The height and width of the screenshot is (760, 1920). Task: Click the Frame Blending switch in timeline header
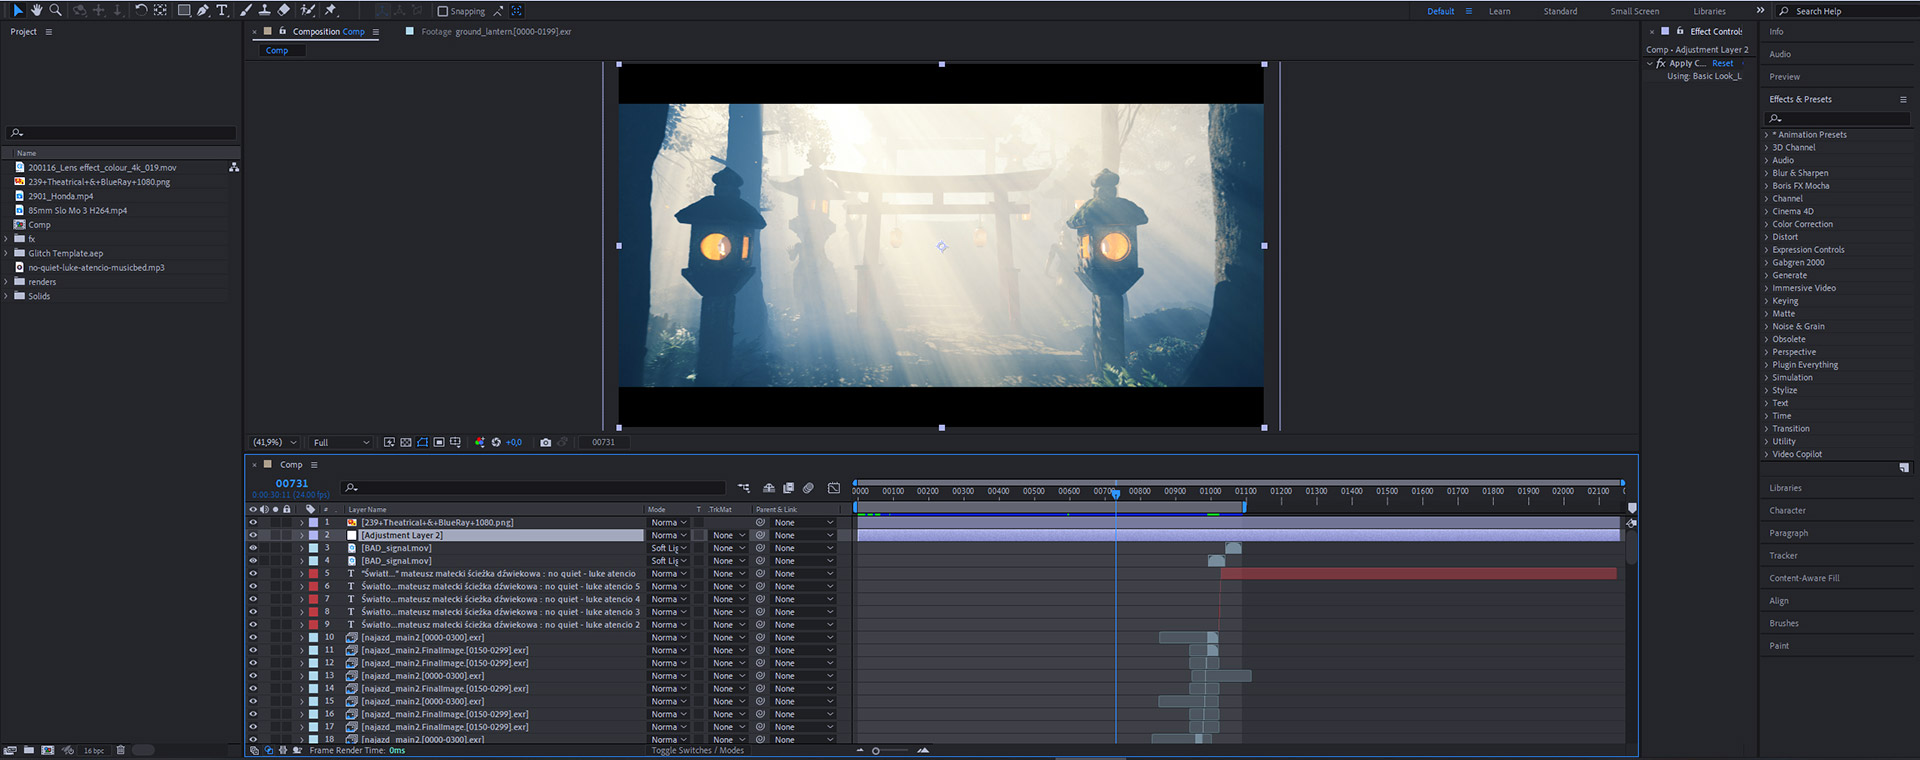(788, 488)
